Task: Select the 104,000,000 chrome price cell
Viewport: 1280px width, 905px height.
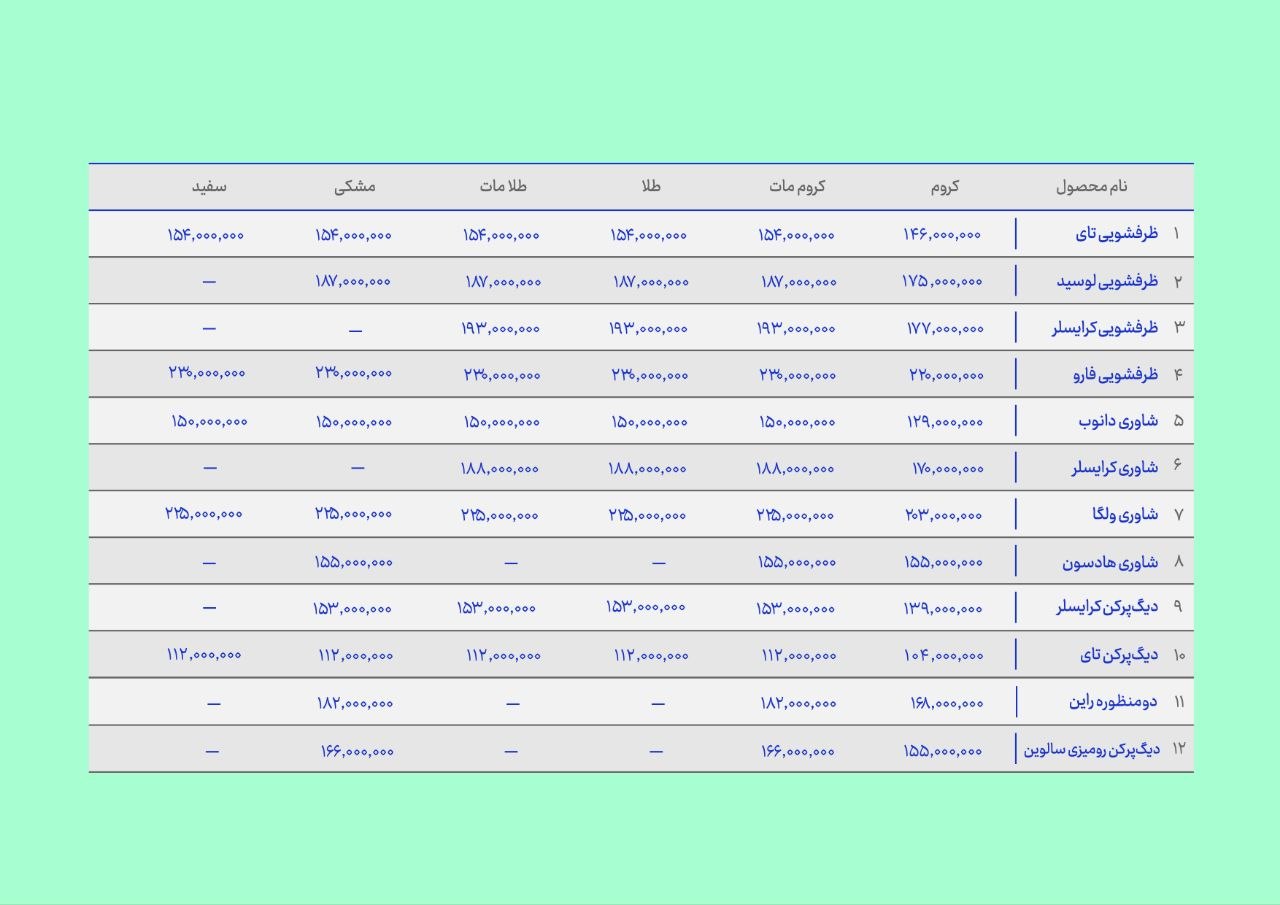Action: pos(945,656)
